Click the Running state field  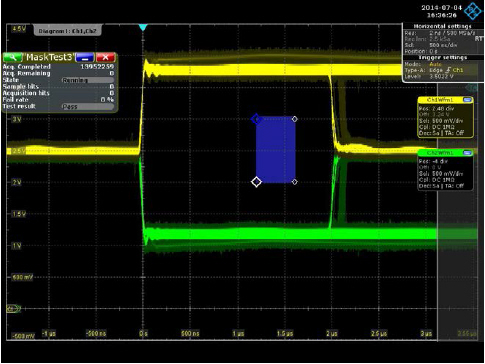(x=88, y=80)
